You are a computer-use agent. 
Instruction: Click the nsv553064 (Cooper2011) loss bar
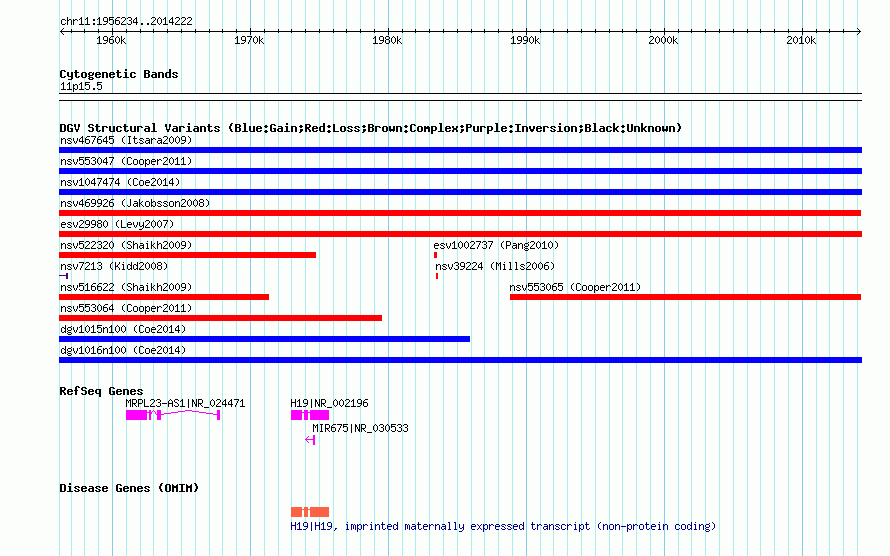220,318
